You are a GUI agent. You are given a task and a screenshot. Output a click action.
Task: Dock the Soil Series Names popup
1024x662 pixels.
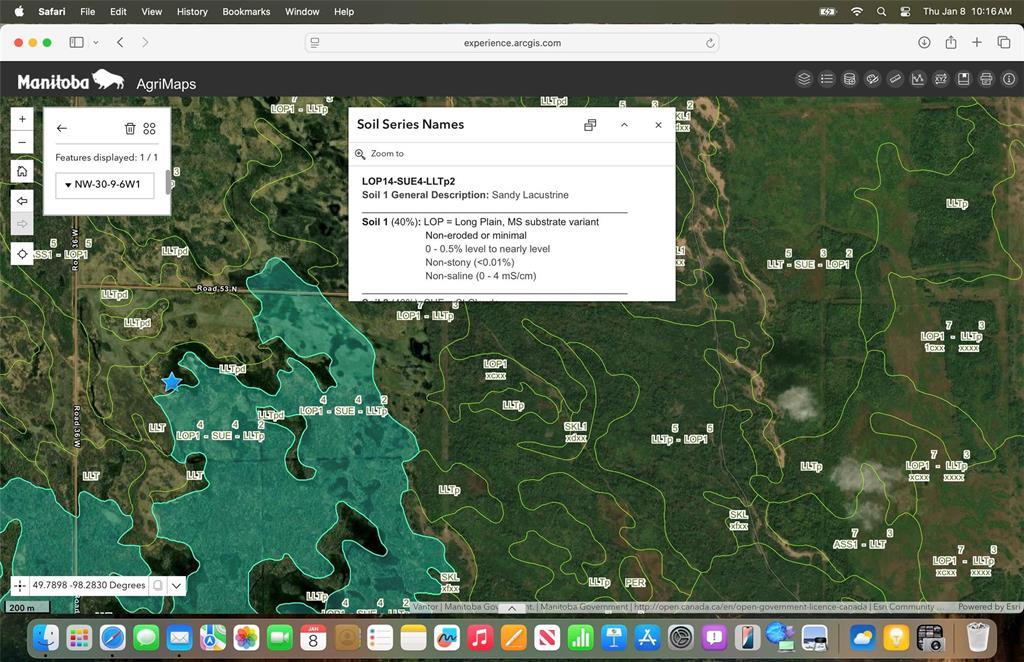coord(590,125)
